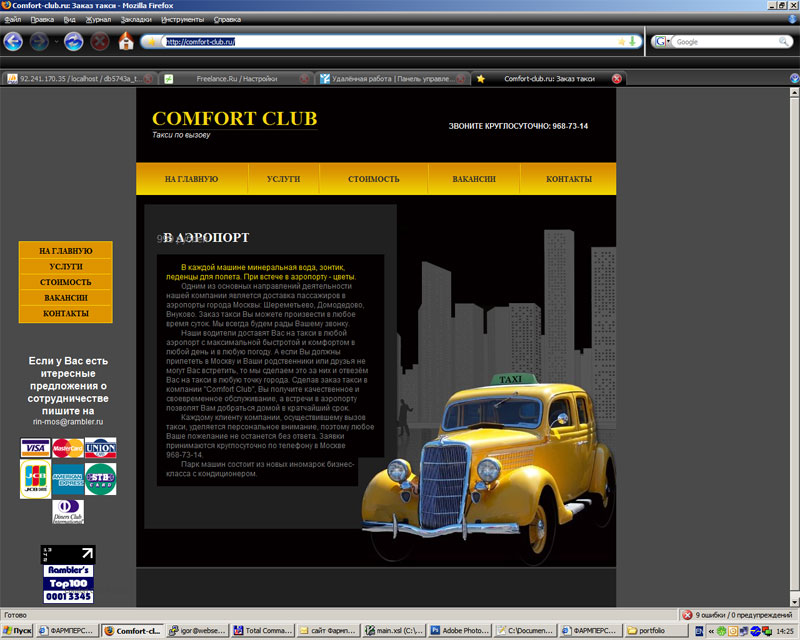Open the Вид menu

[x=69, y=19]
